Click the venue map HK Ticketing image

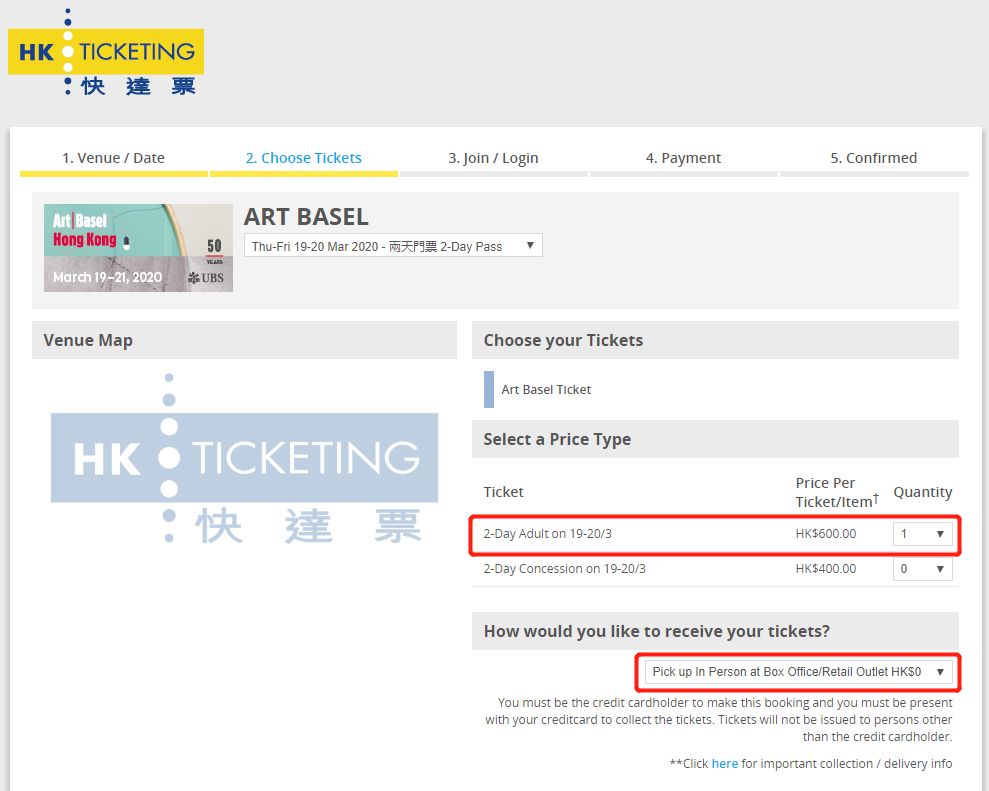(244, 459)
